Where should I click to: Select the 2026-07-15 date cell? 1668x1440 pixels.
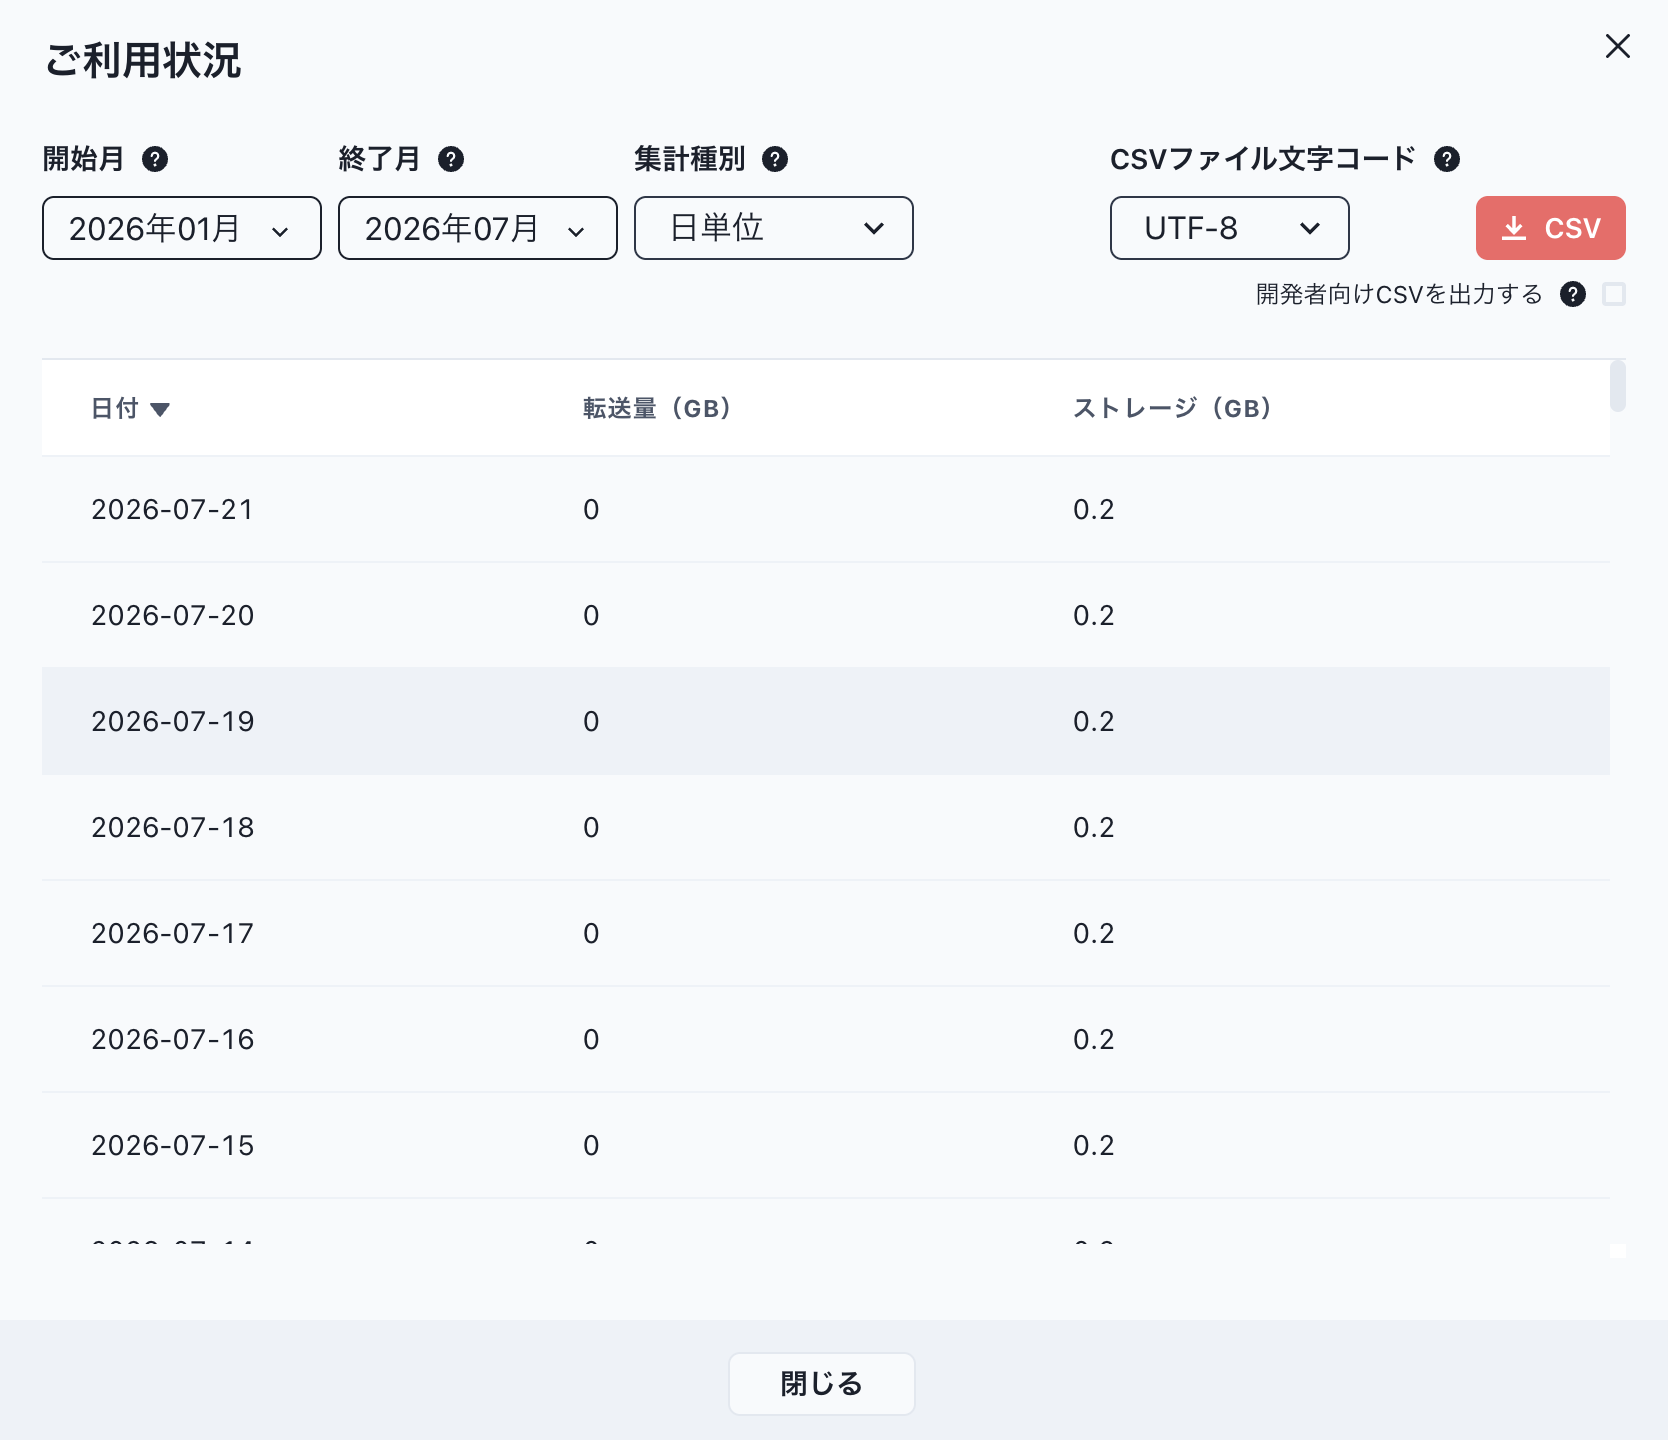173,1146
